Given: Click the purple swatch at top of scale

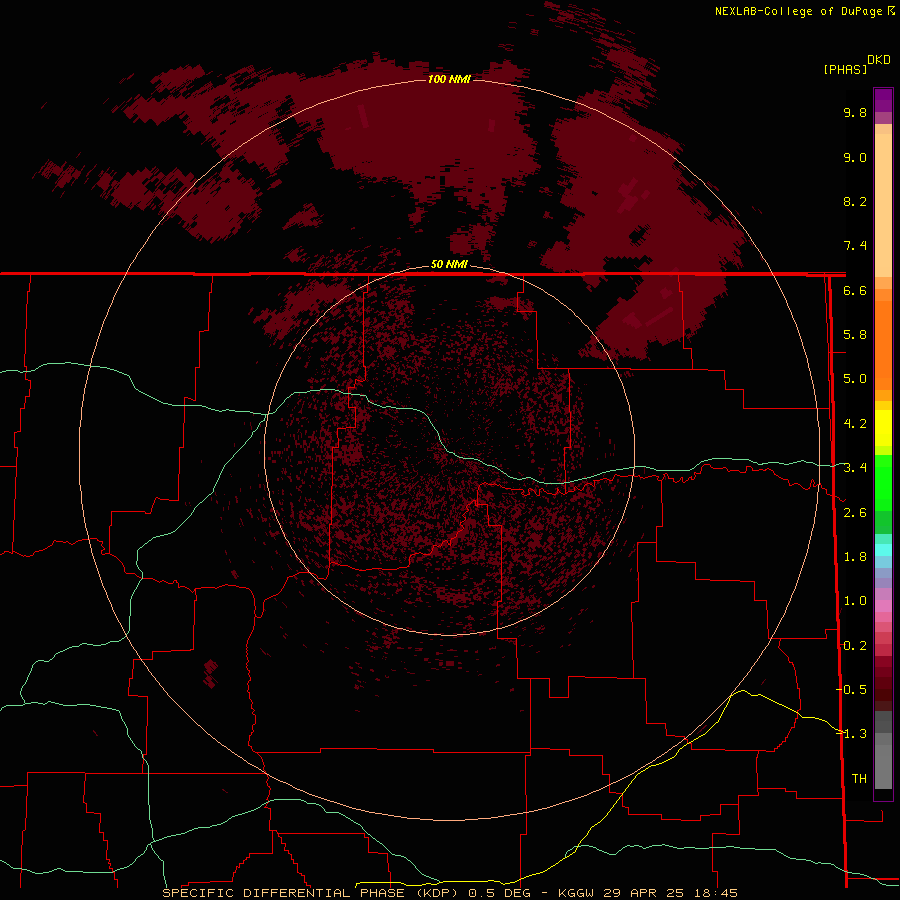Looking at the screenshot, I should tap(883, 100).
